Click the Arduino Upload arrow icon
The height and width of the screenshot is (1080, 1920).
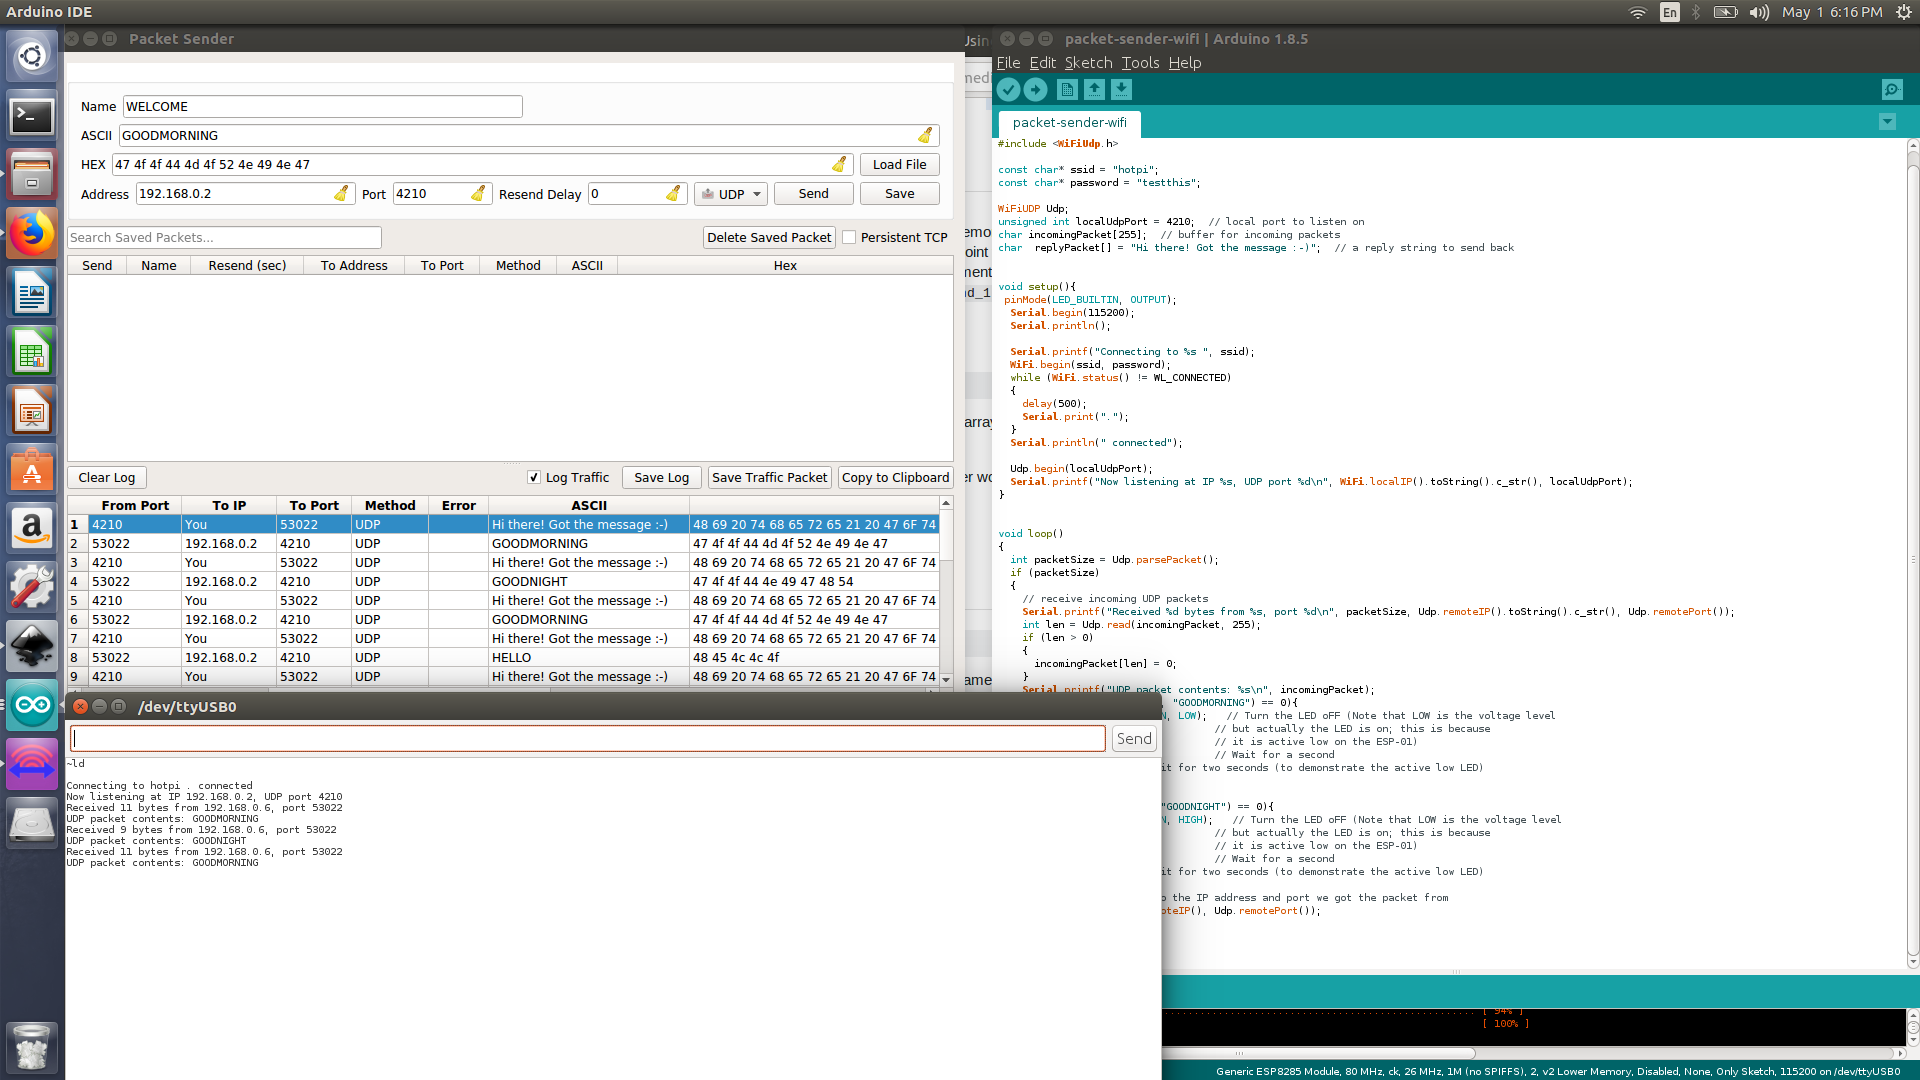click(x=1035, y=90)
